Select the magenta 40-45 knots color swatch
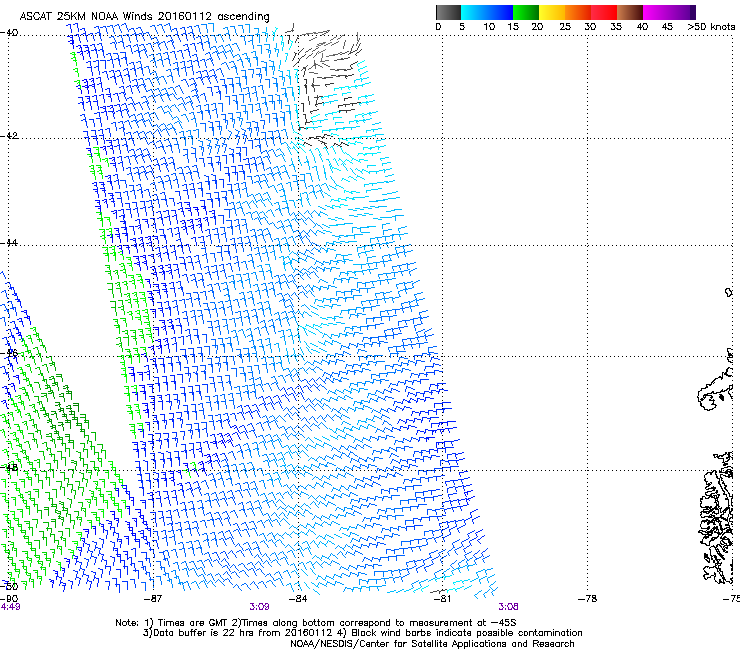This screenshot has height=650, width=740. [x=656, y=12]
